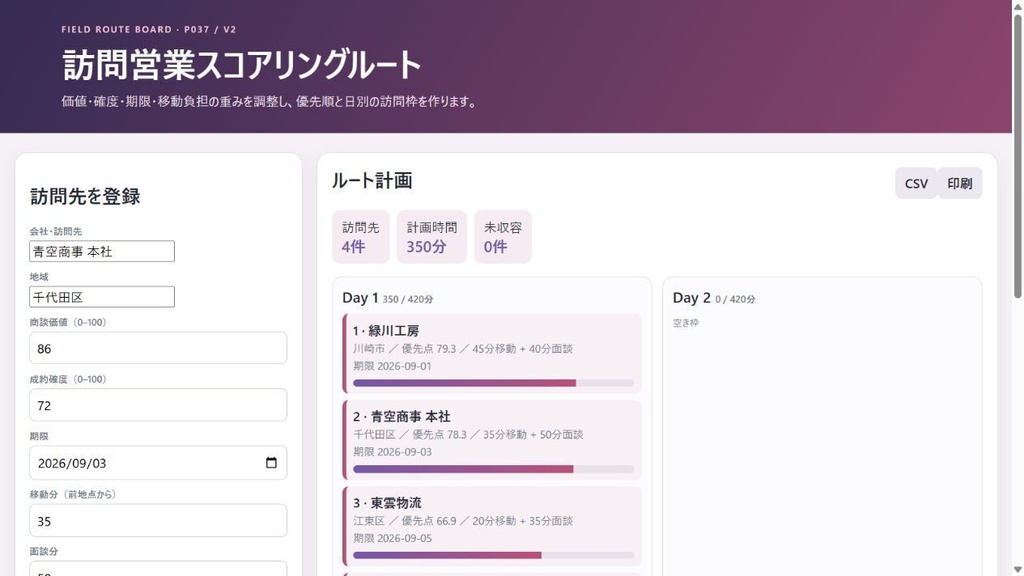Click the Day 2 column heading
The image size is (1024, 576).
click(x=714, y=298)
